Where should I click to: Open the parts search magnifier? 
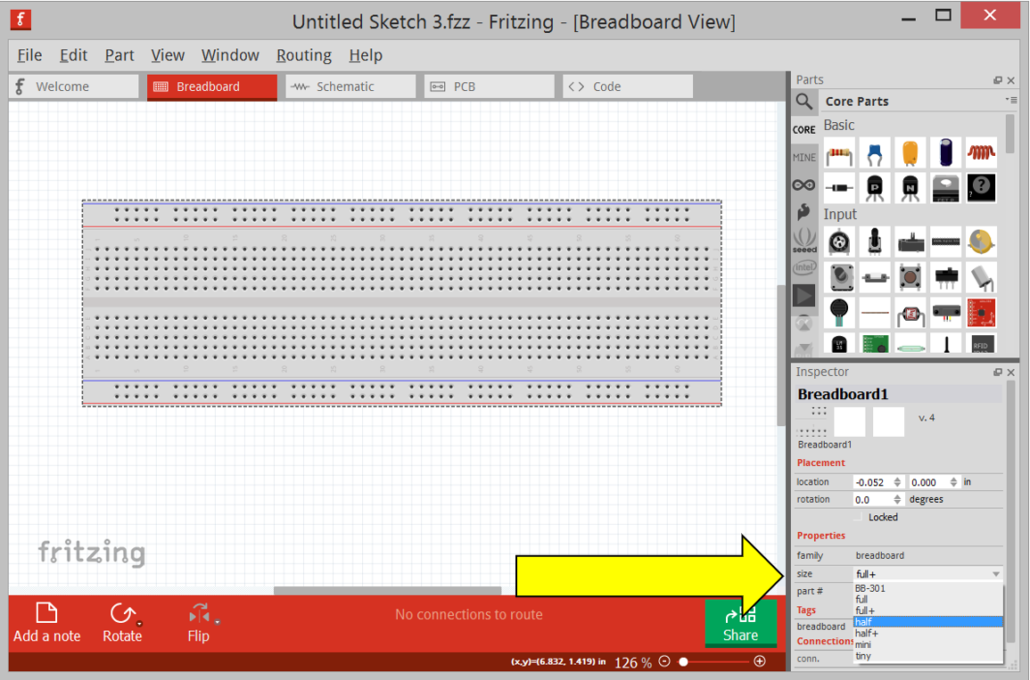[x=804, y=101]
